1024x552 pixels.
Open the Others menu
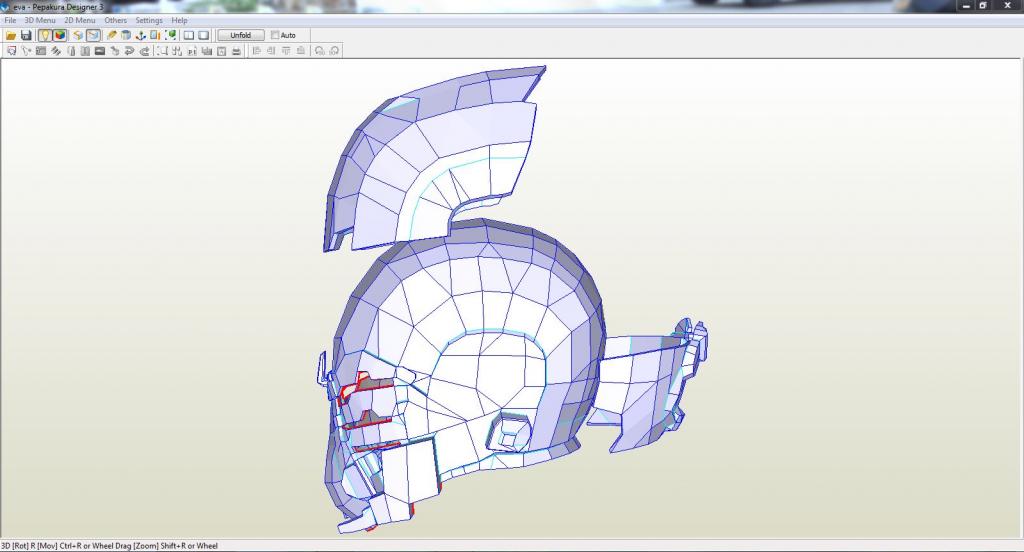click(x=116, y=20)
